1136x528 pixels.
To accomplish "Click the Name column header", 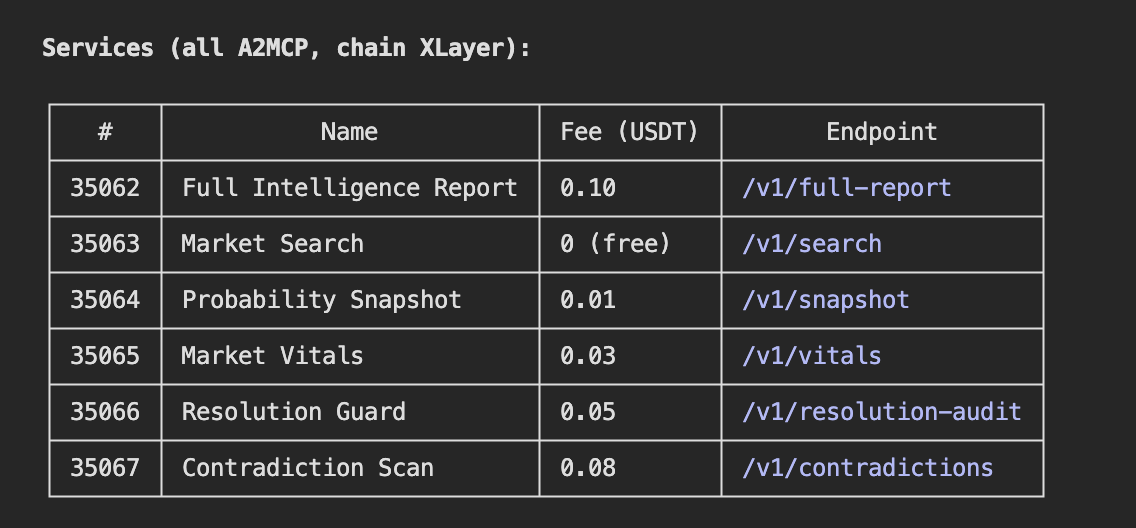I will [x=349, y=132].
